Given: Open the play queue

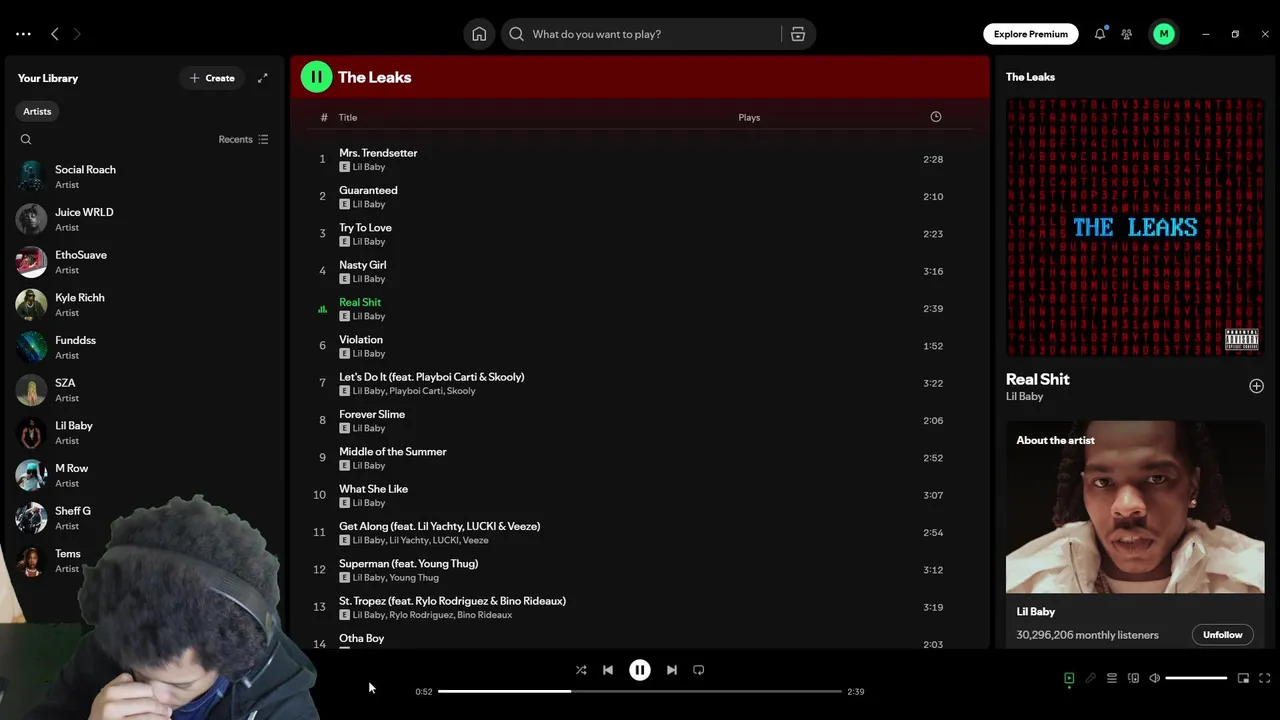Looking at the screenshot, I should (x=1112, y=678).
